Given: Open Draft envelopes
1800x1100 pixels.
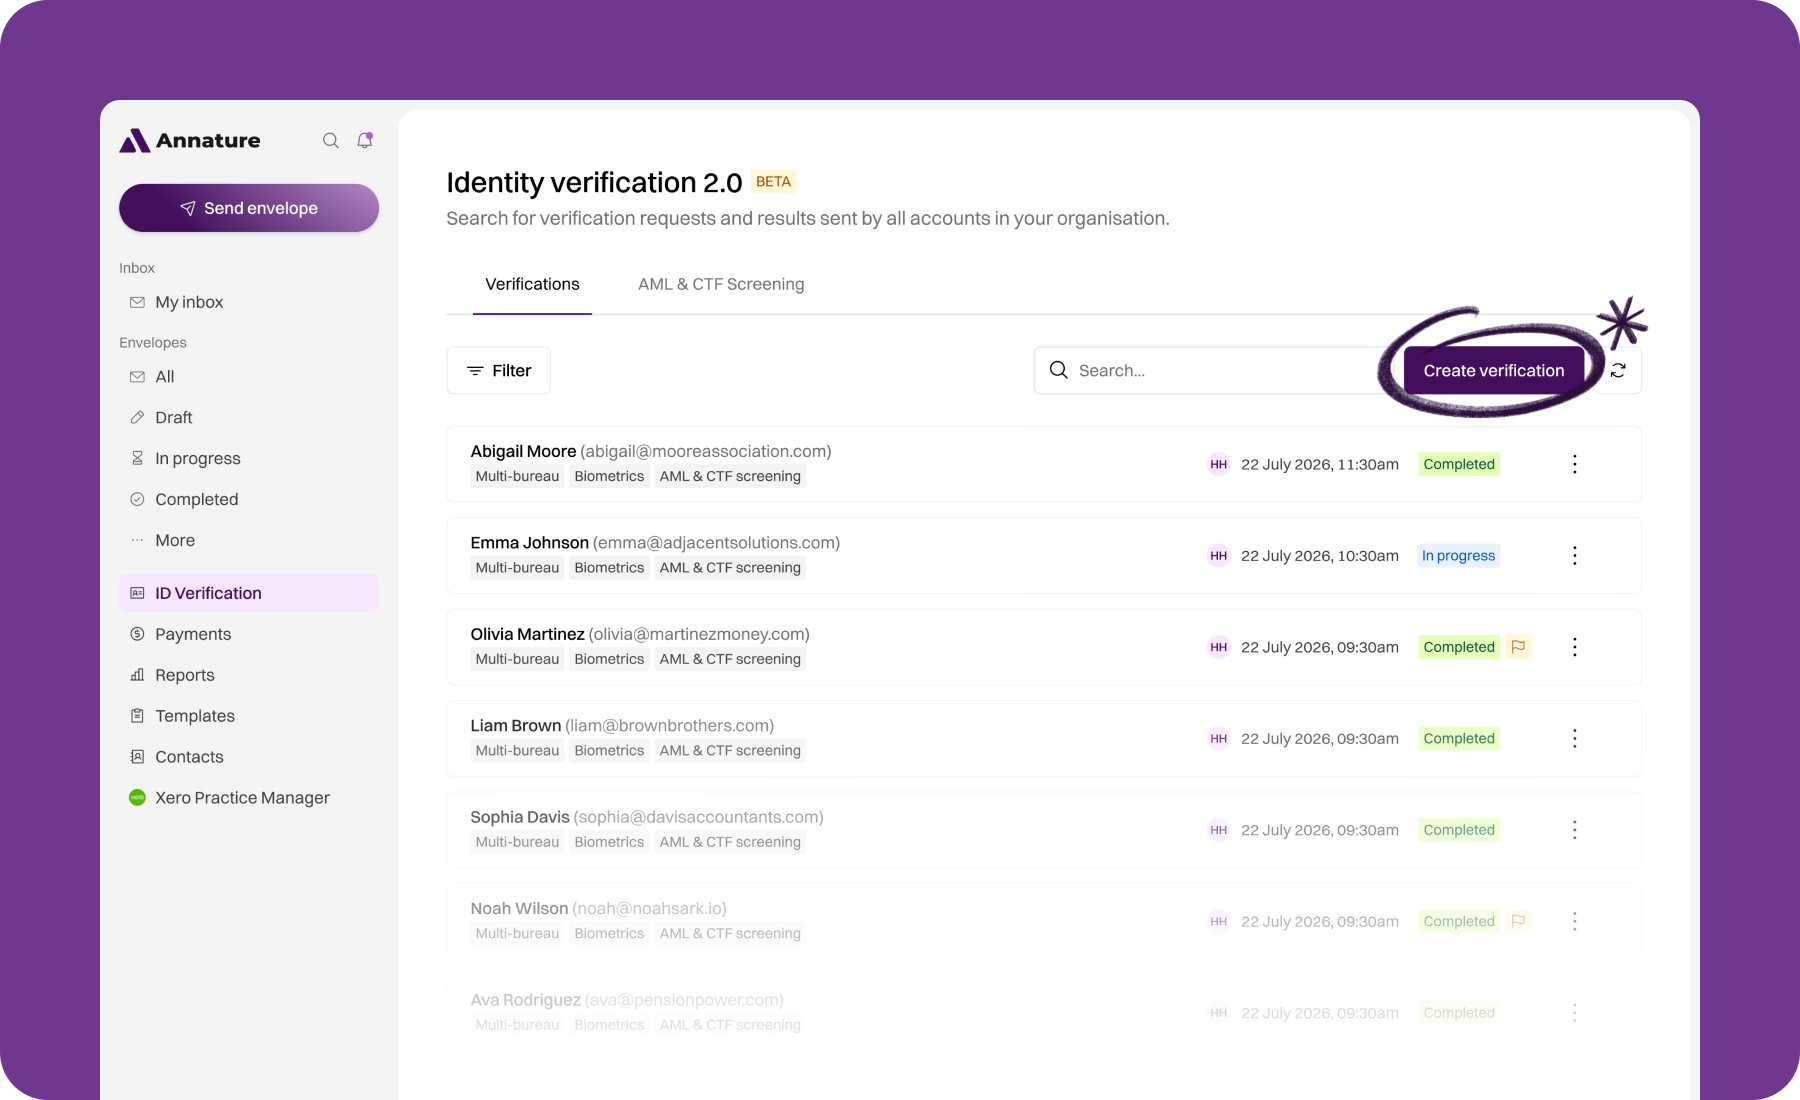Looking at the screenshot, I should [x=249, y=418].
